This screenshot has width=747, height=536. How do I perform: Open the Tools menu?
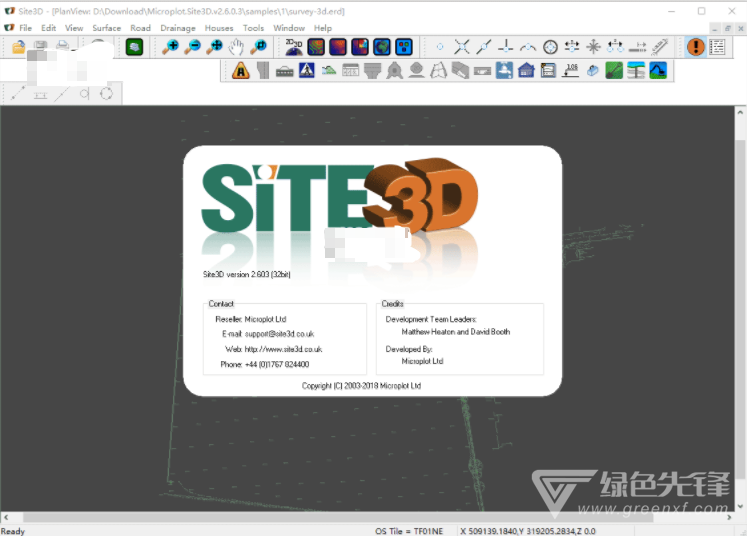(253, 28)
